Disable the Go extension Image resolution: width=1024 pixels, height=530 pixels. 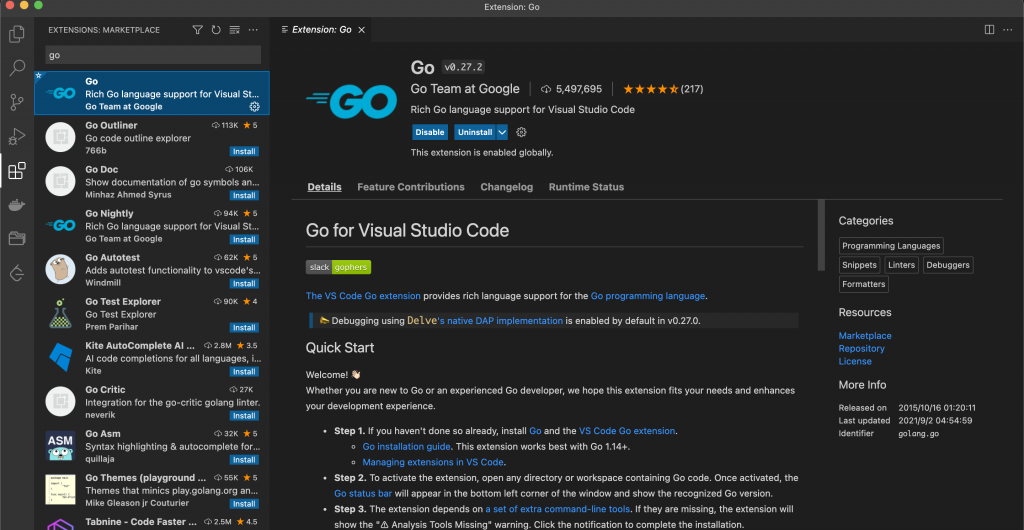point(430,132)
